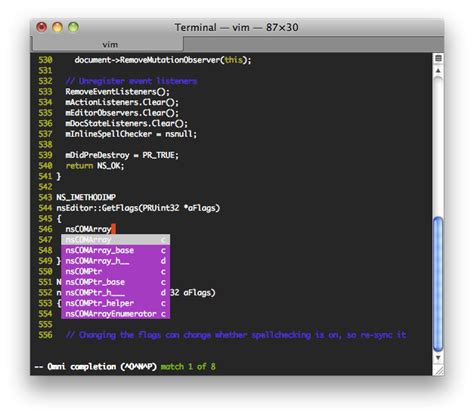Click the 'Changing the flags' comment line

tap(236, 335)
